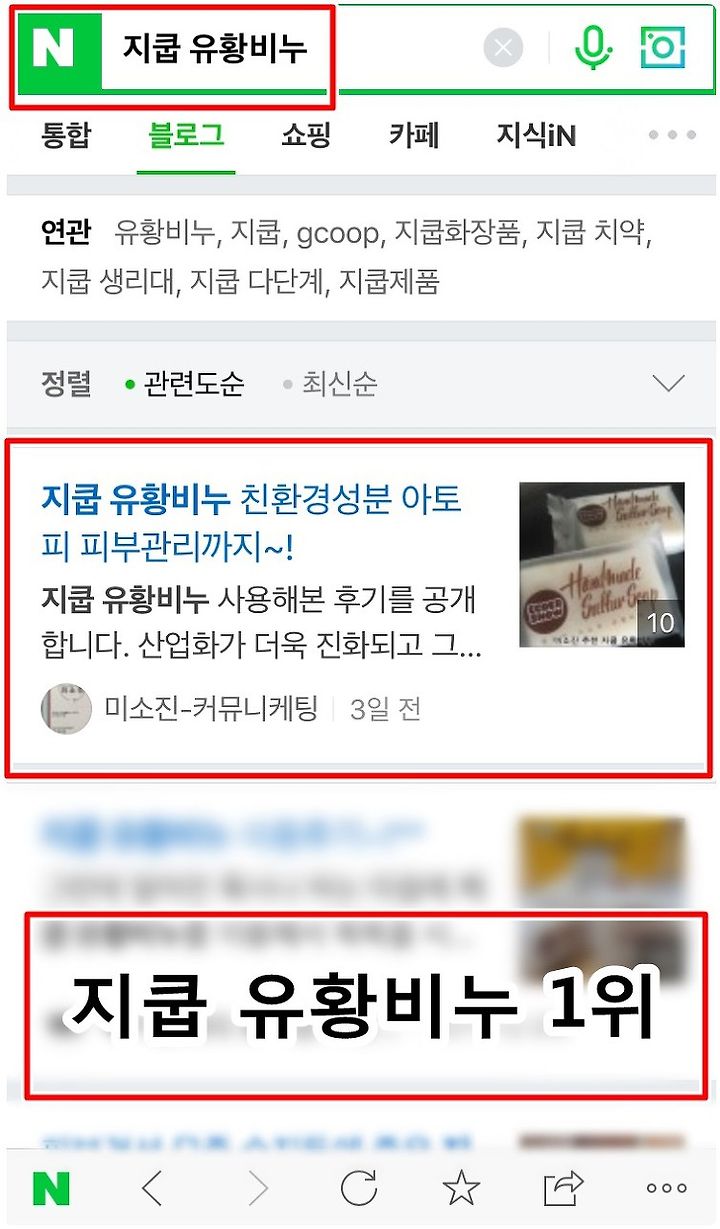Open the 지쿱 유황비누 친환경성분 blog post title

point(252,522)
